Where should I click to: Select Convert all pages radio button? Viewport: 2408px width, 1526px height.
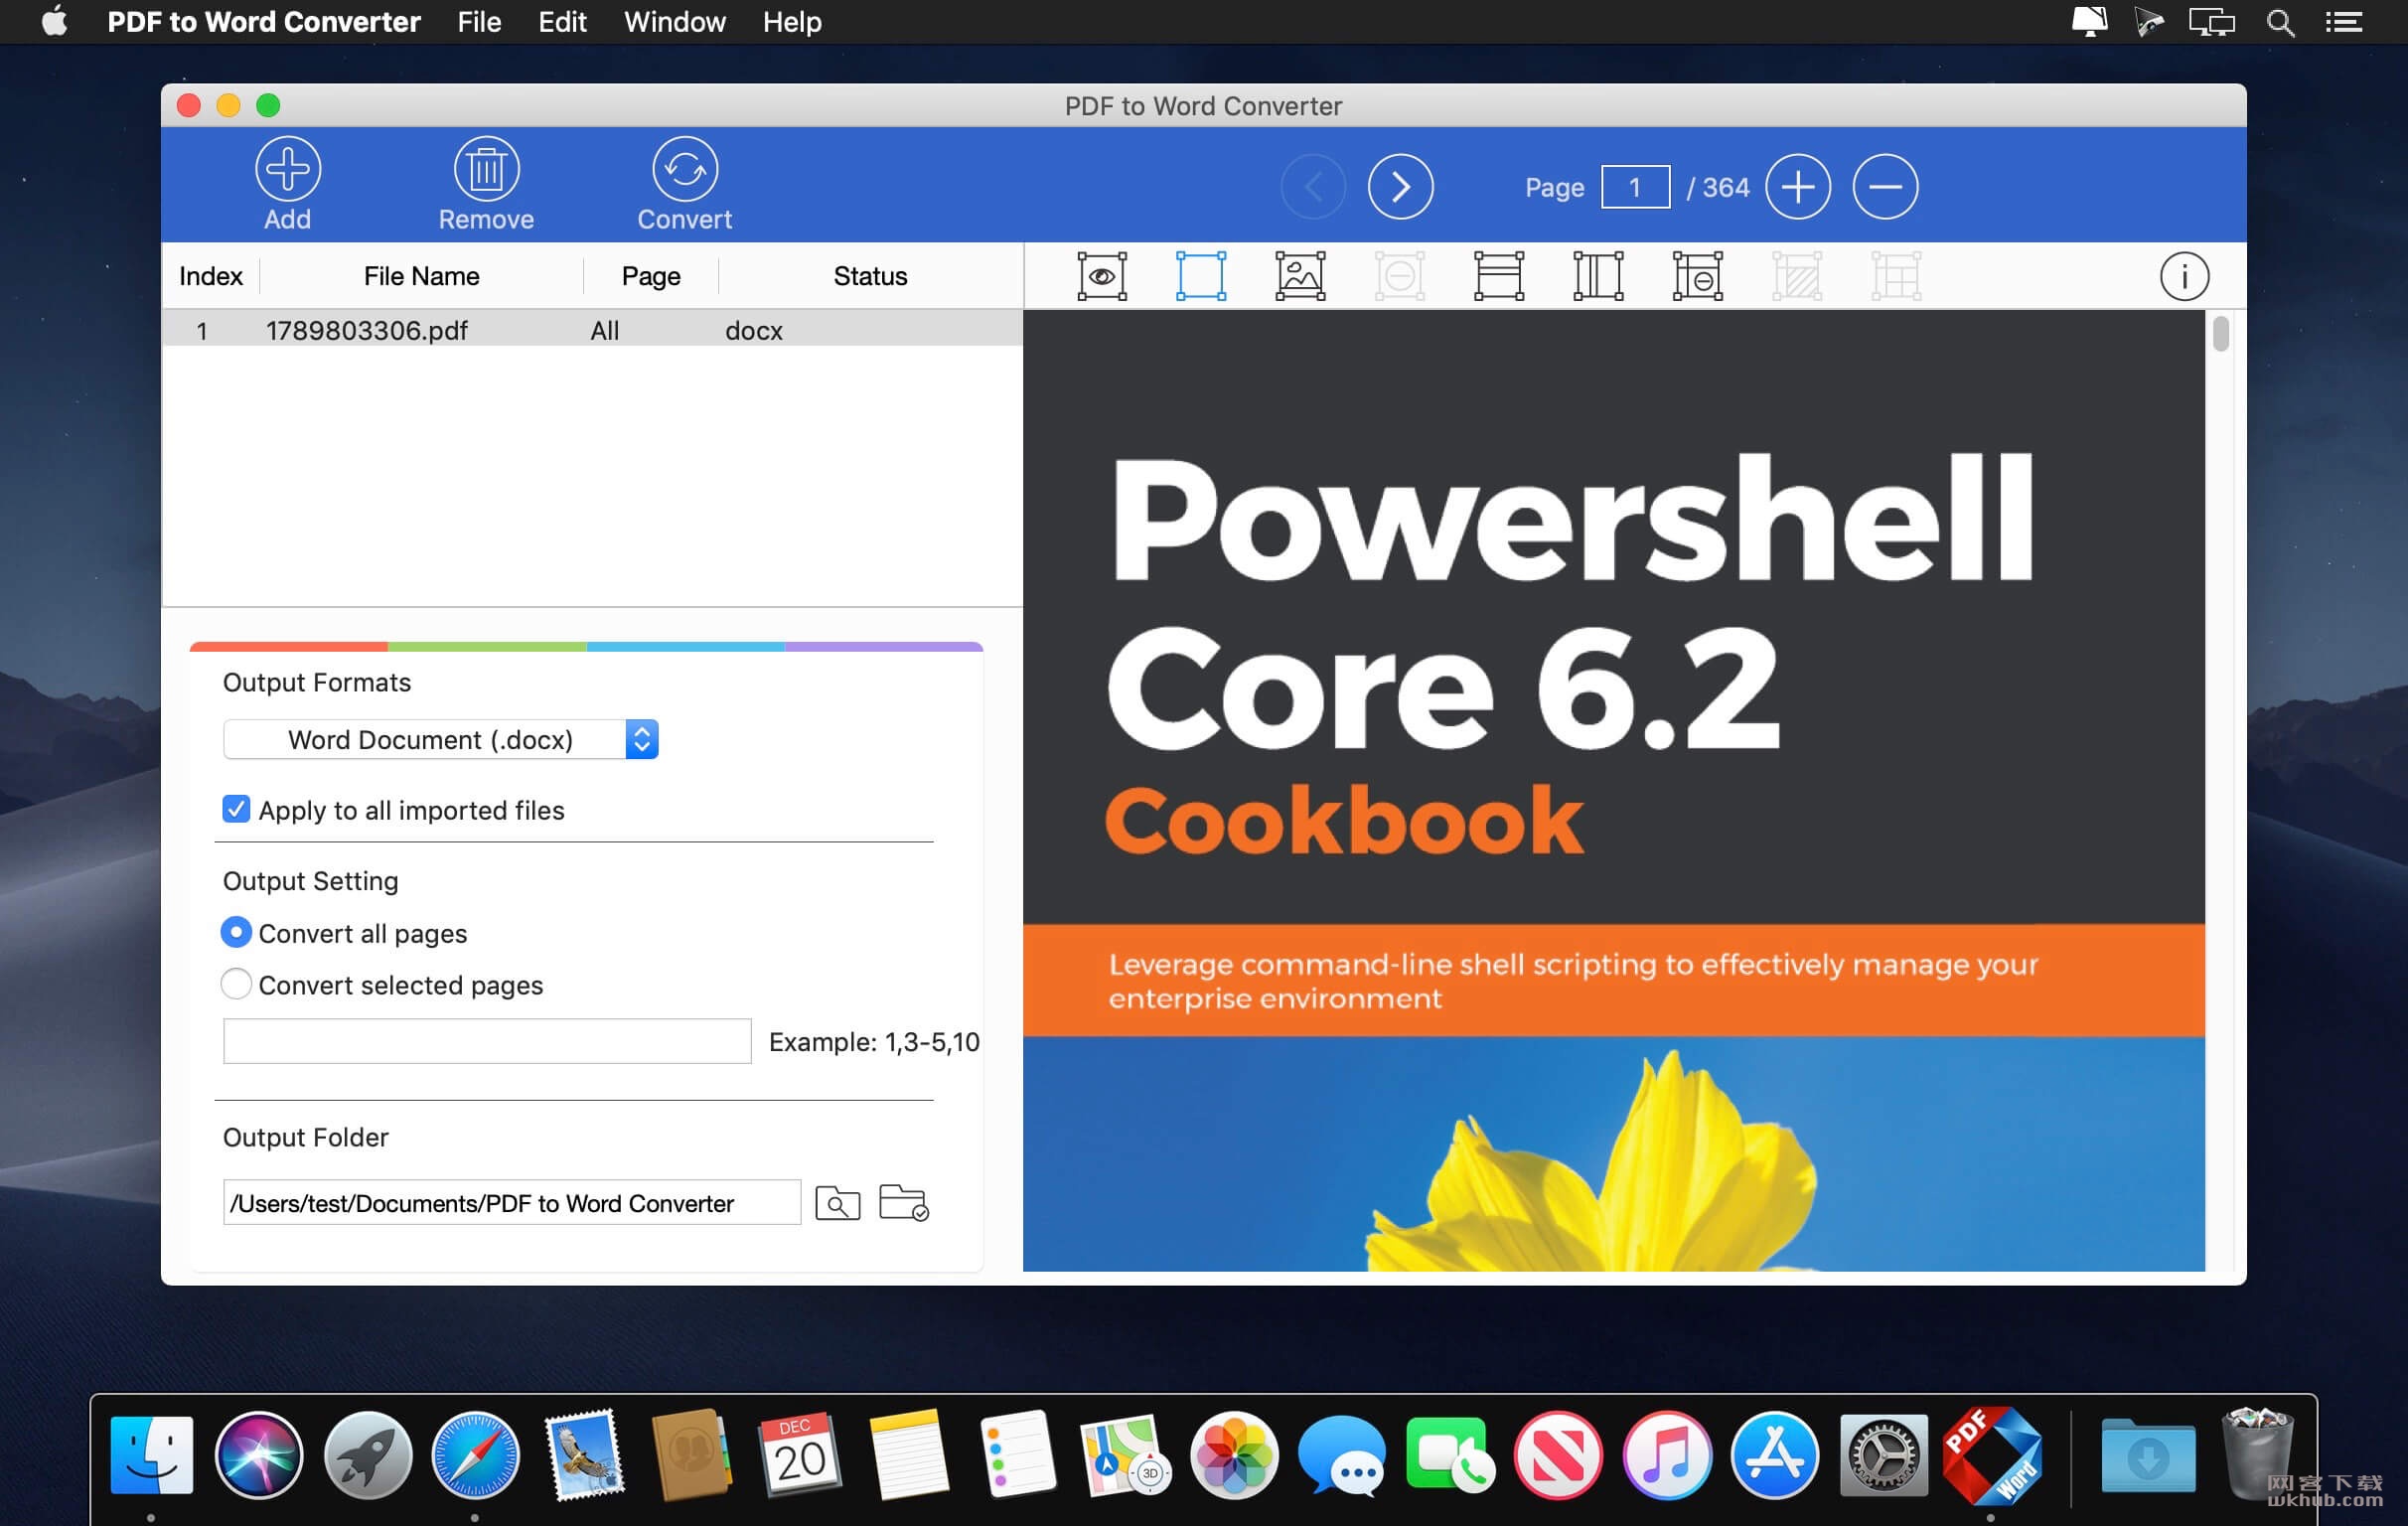point(236,933)
